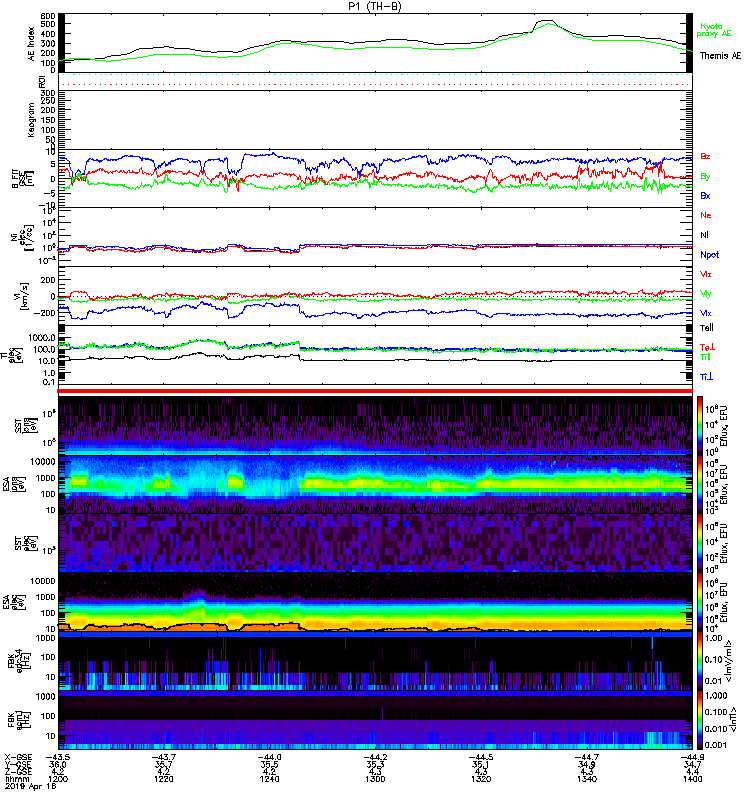Image resolution: width=750 pixels, height=800 pixels.
Task: Click the hhmm row label
Action: (x=15, y=779)
